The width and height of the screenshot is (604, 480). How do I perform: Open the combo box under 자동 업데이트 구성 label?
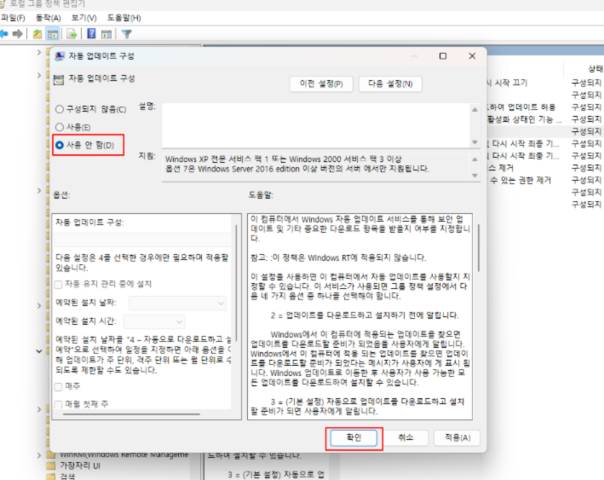(x=143, y=238)
